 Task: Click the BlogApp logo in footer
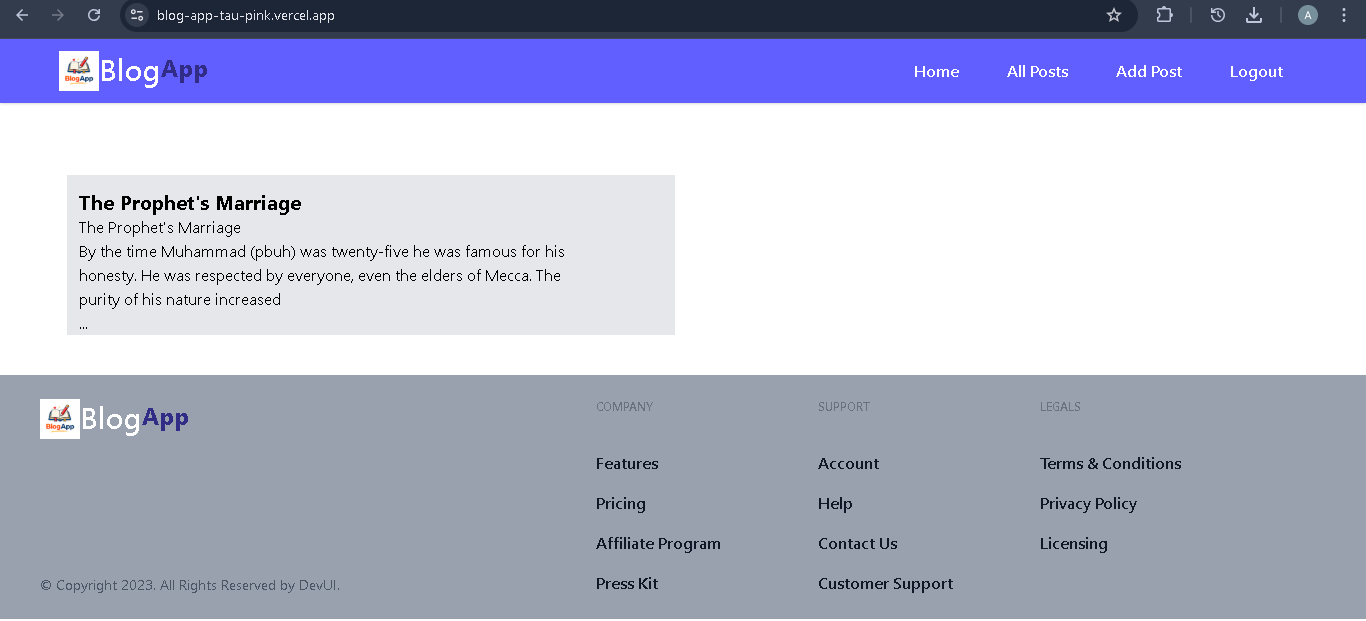click(115, 419)
